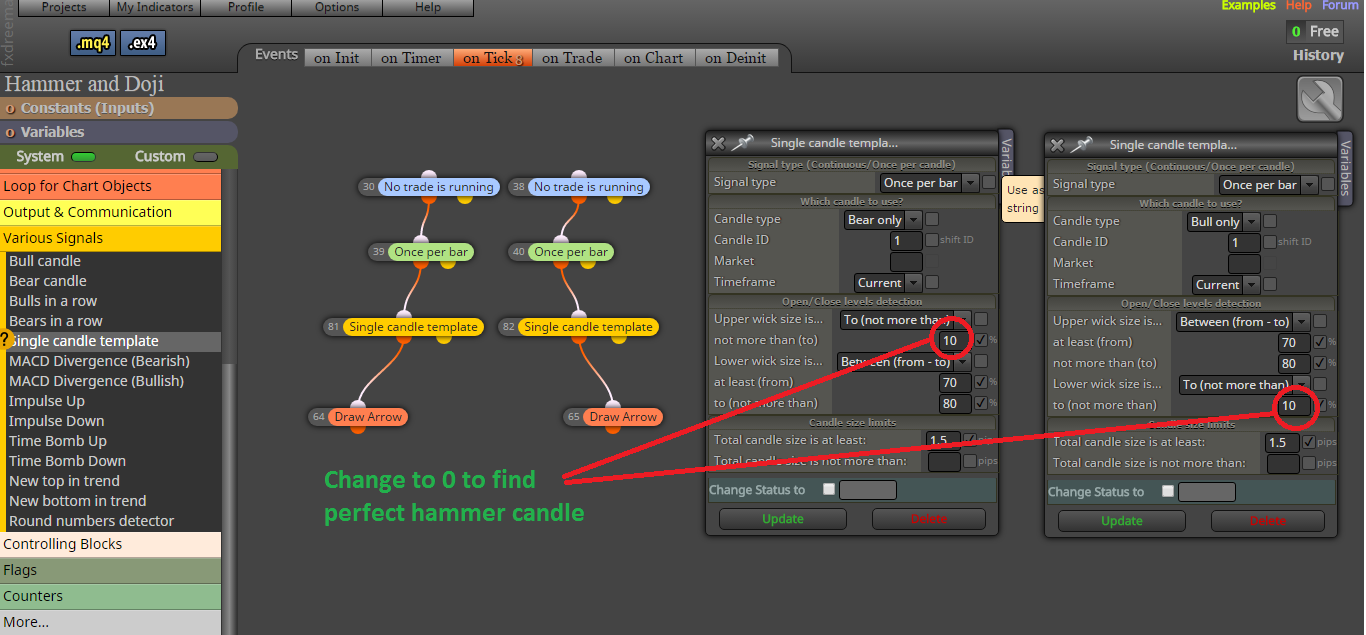
Task: Open the Projects menu
Action: pos(64,7)
